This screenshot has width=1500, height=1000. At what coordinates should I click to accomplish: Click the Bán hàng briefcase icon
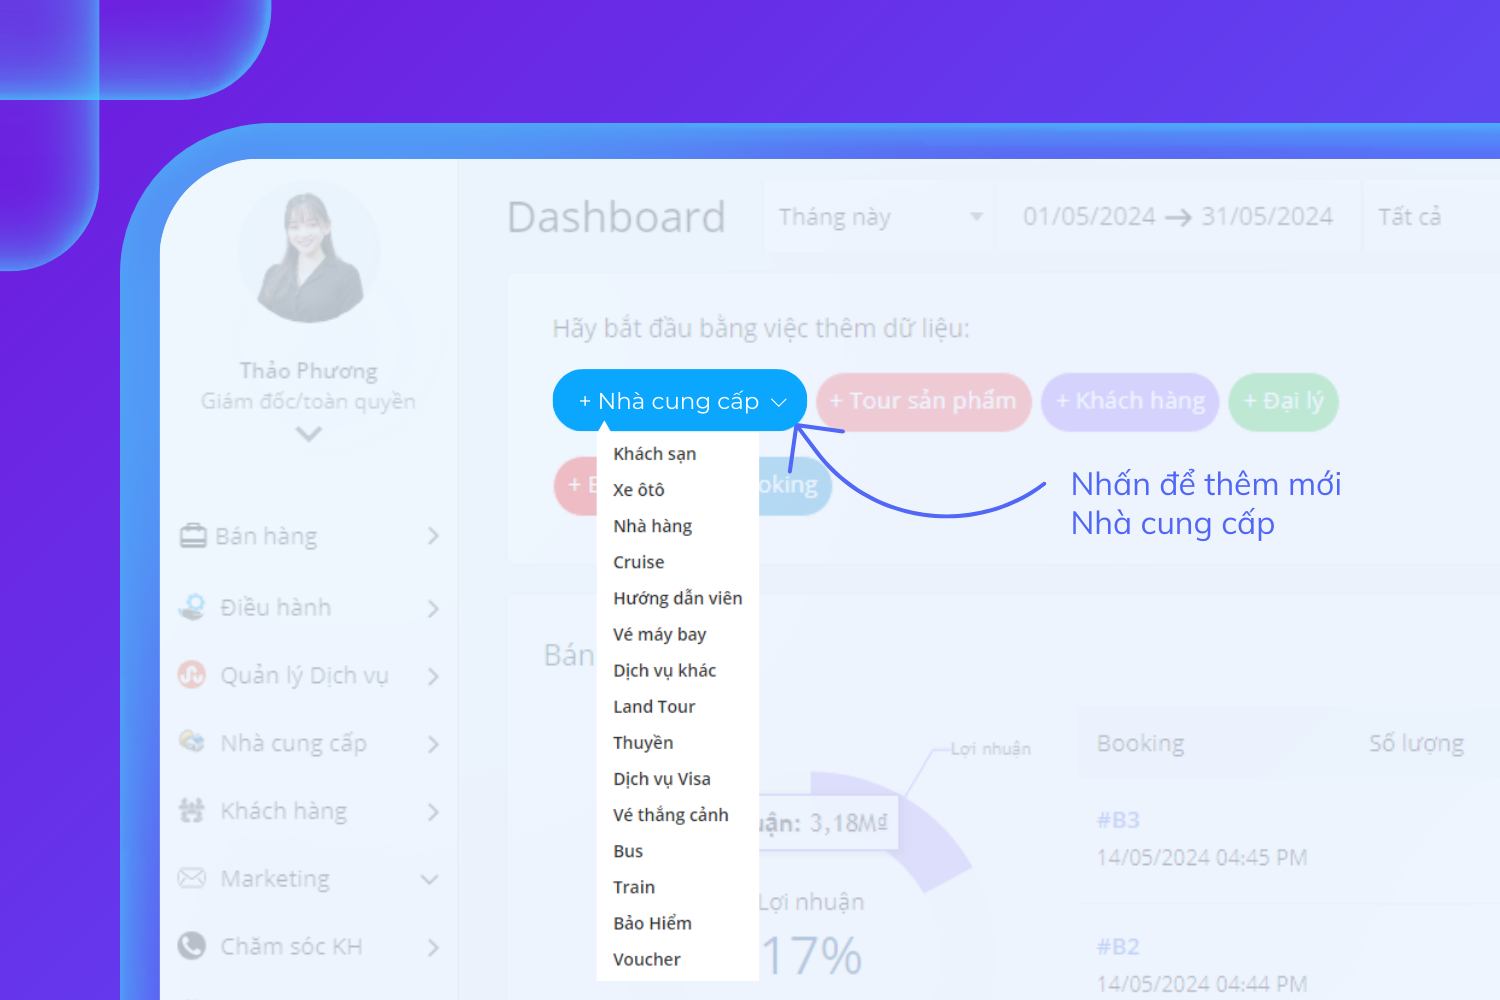coord(193,536)
